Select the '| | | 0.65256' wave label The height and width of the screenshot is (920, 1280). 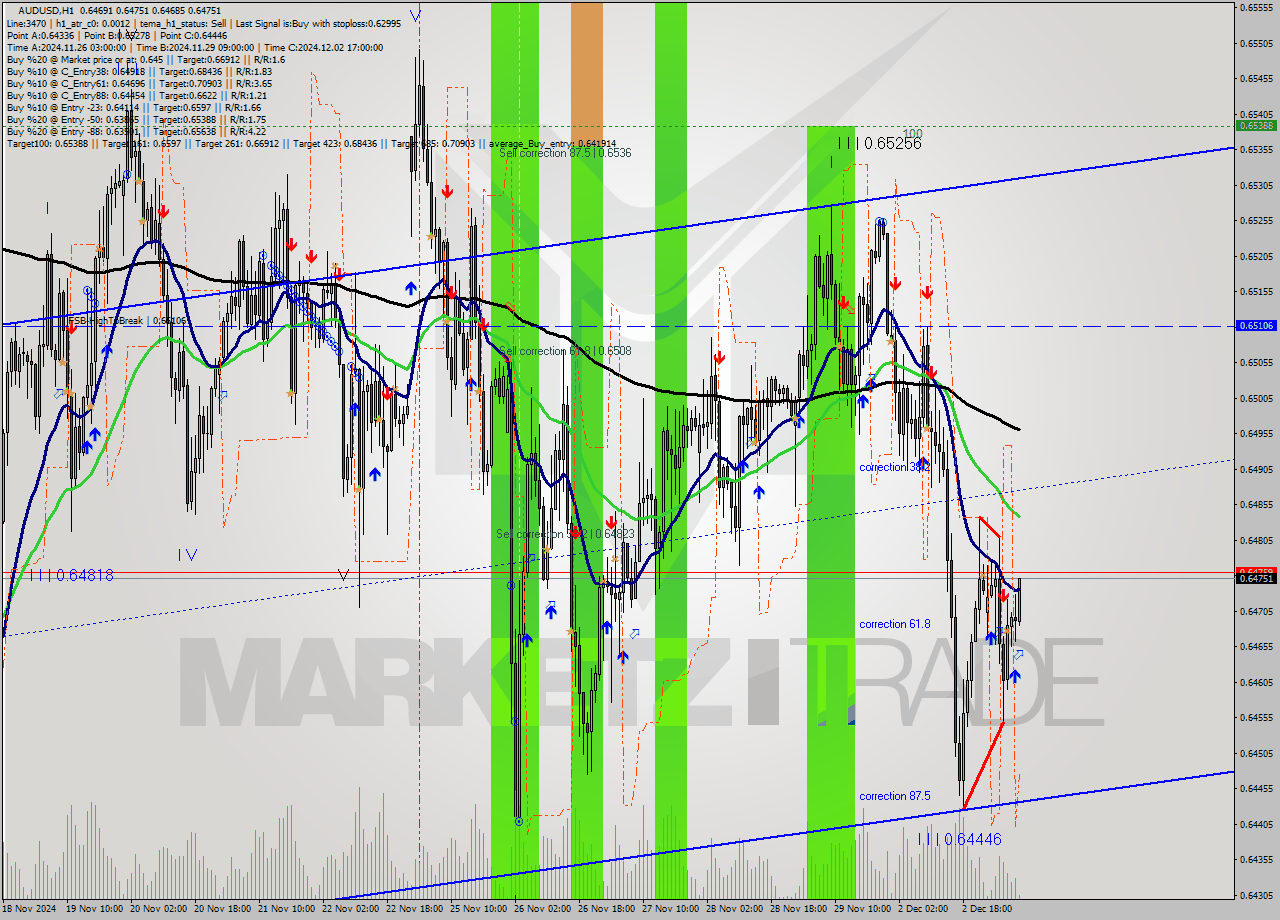[880, 144]
